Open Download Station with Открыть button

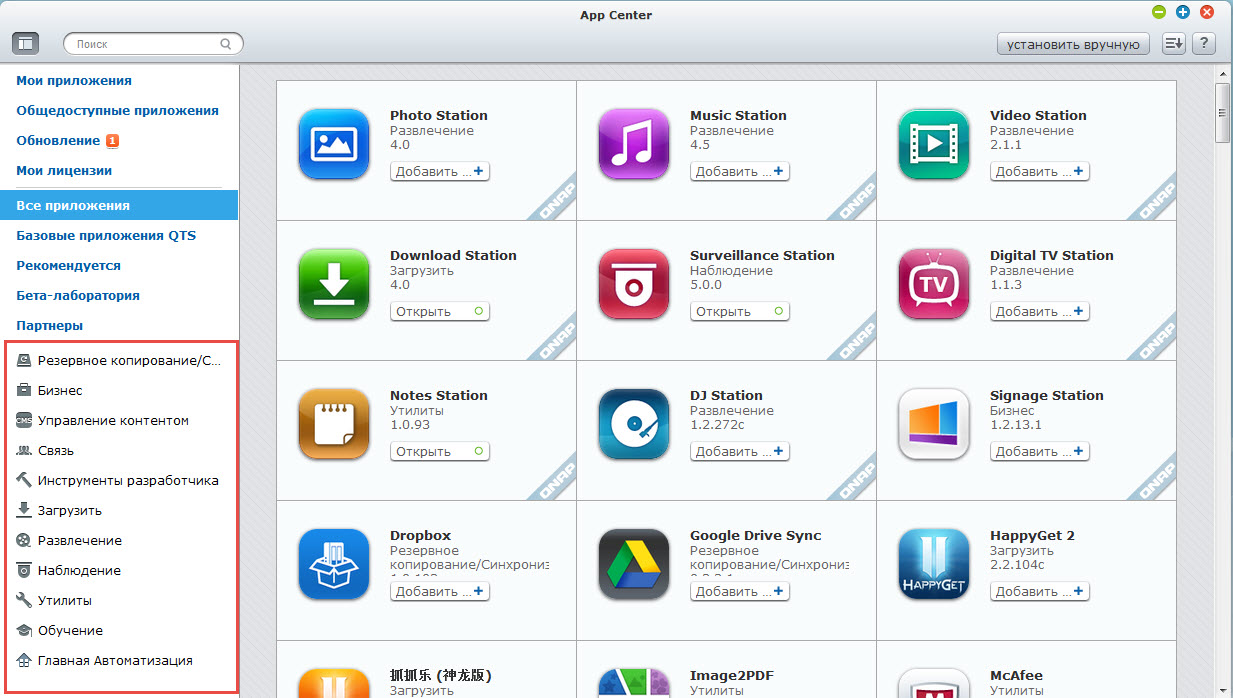click(x=440, y=311)
